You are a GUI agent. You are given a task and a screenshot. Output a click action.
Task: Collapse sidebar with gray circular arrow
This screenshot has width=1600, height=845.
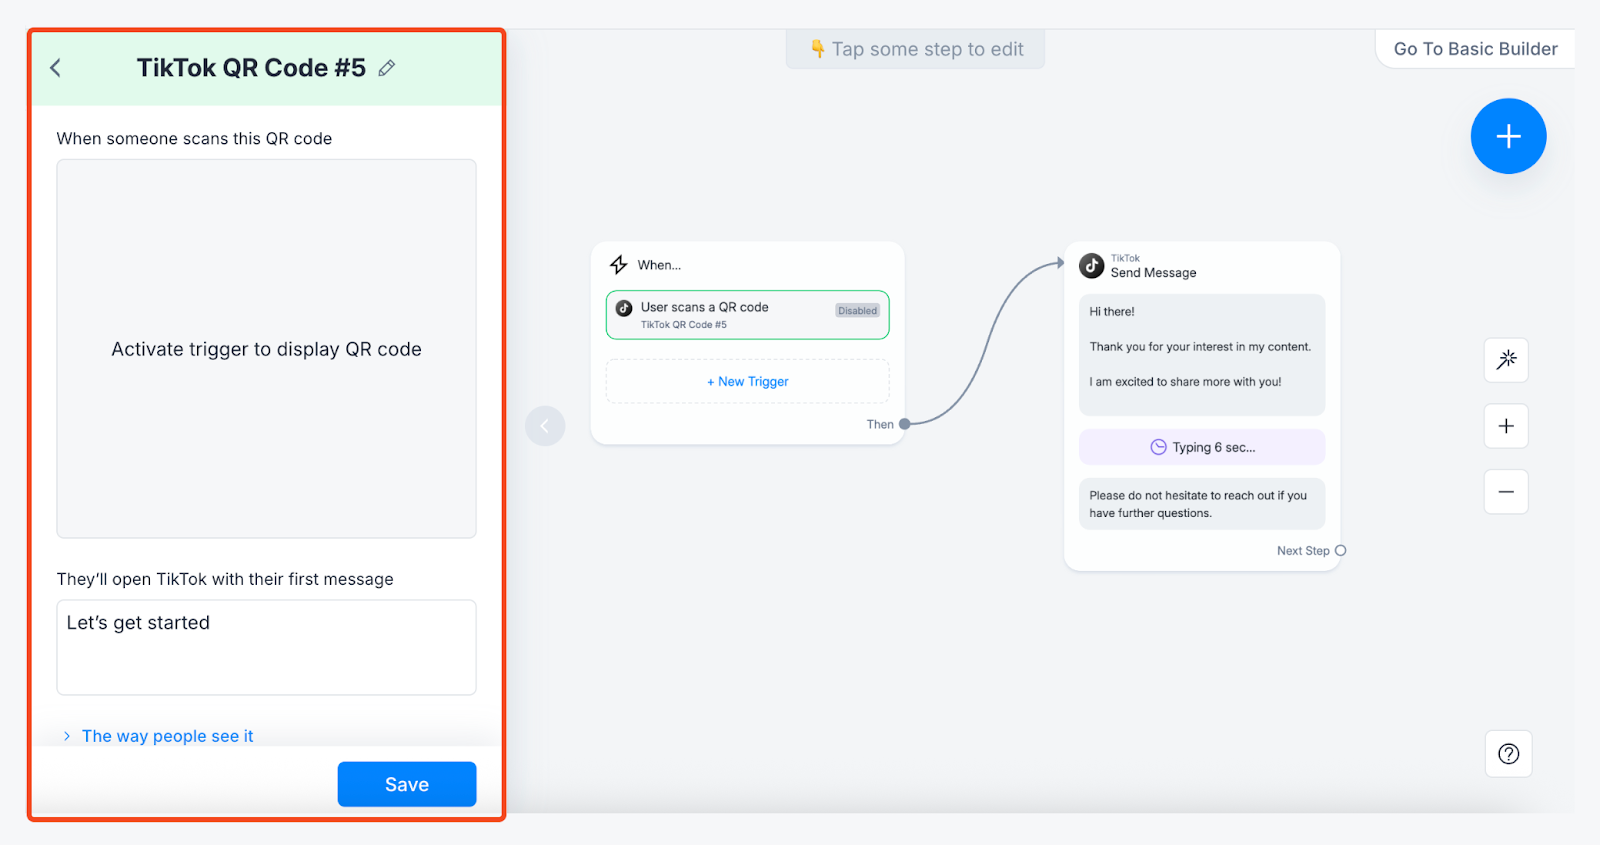(545, 426)
